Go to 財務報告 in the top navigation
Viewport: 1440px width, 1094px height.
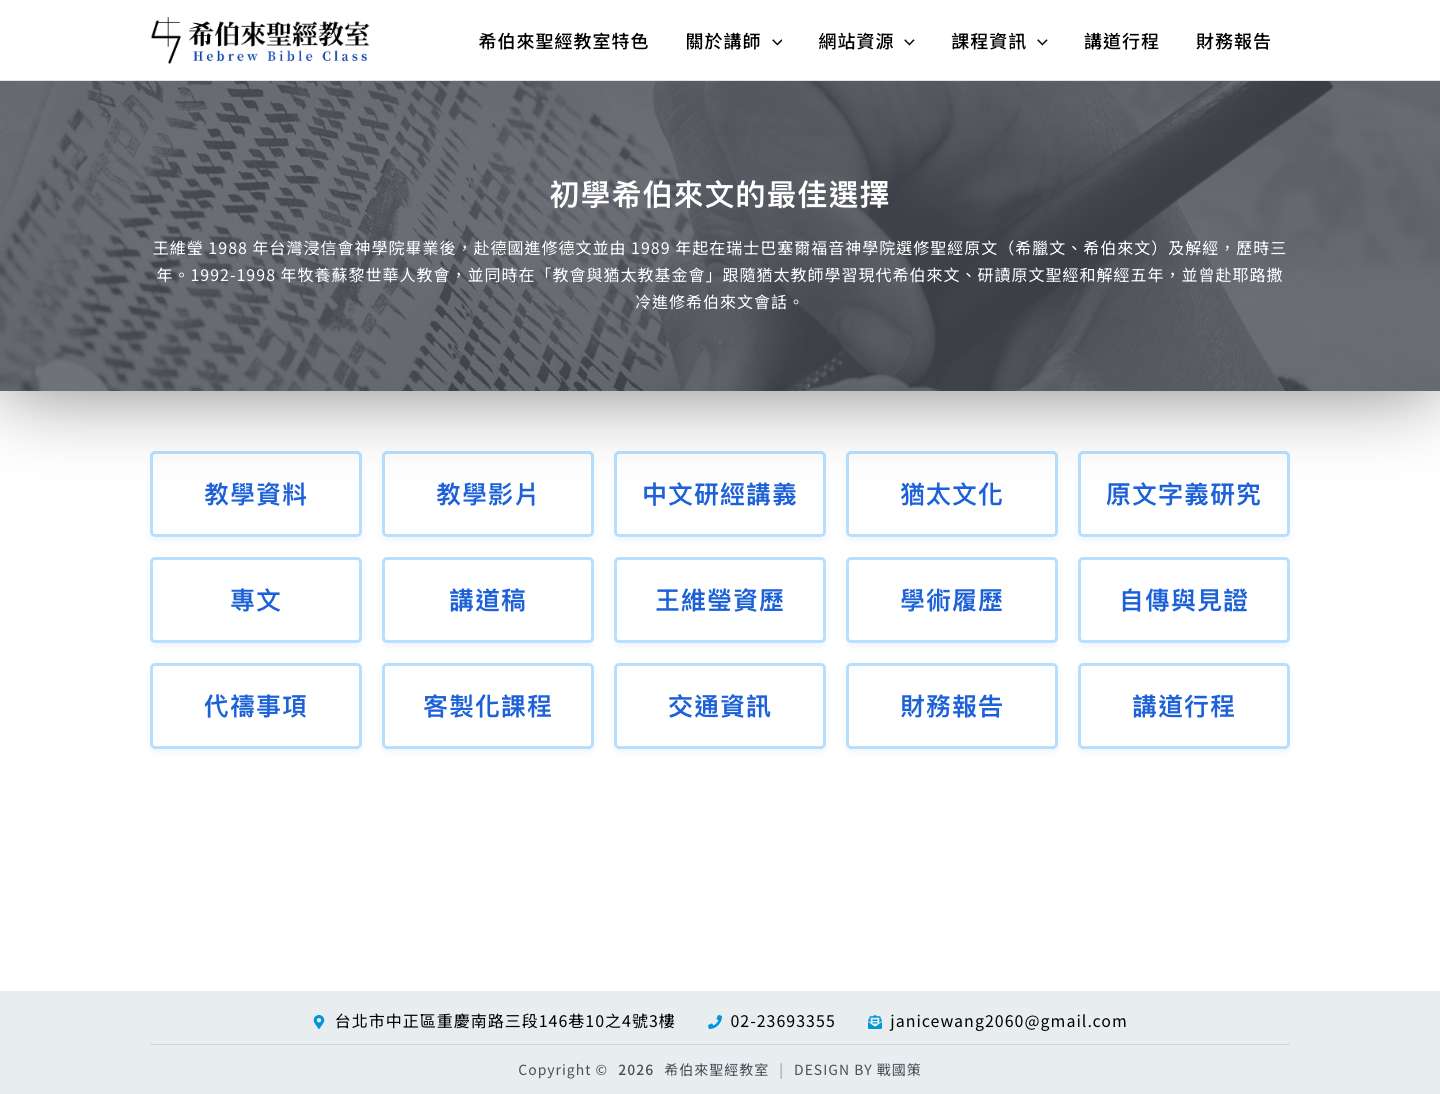click(1234, 41)
